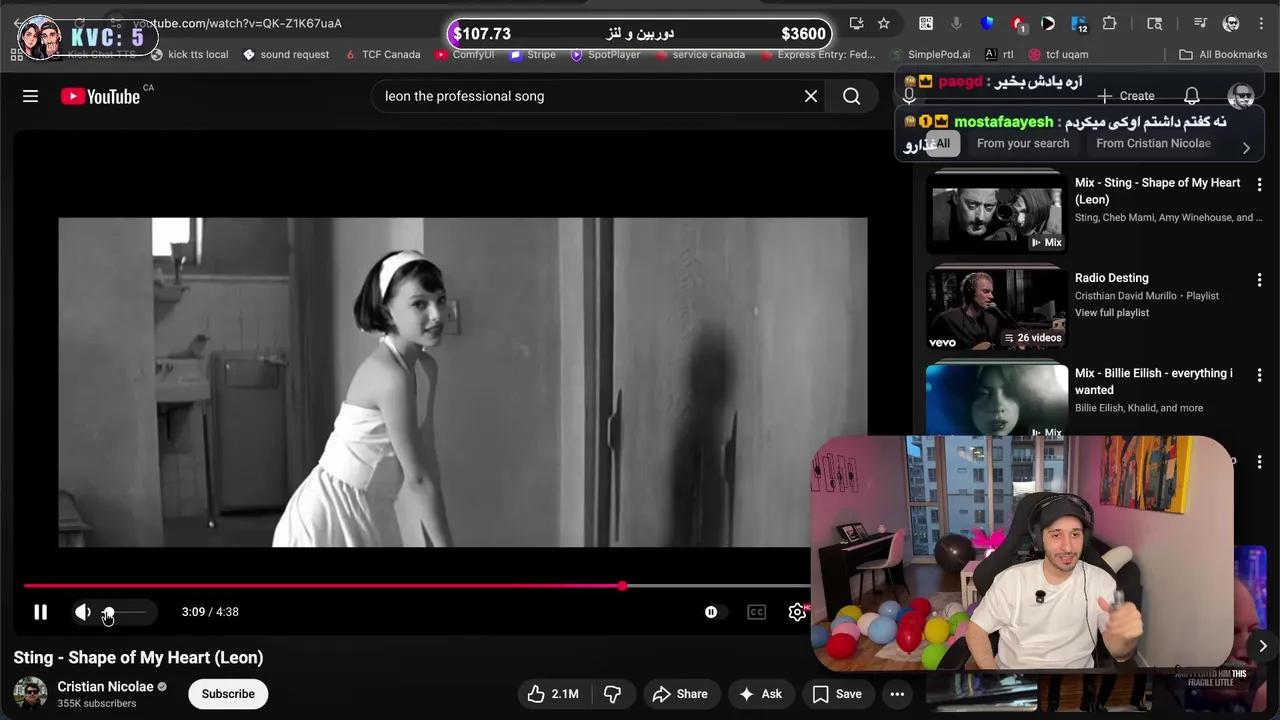1280x720 pixels.
Task: Open the sound request bookmark
Action: pos(286,54)
